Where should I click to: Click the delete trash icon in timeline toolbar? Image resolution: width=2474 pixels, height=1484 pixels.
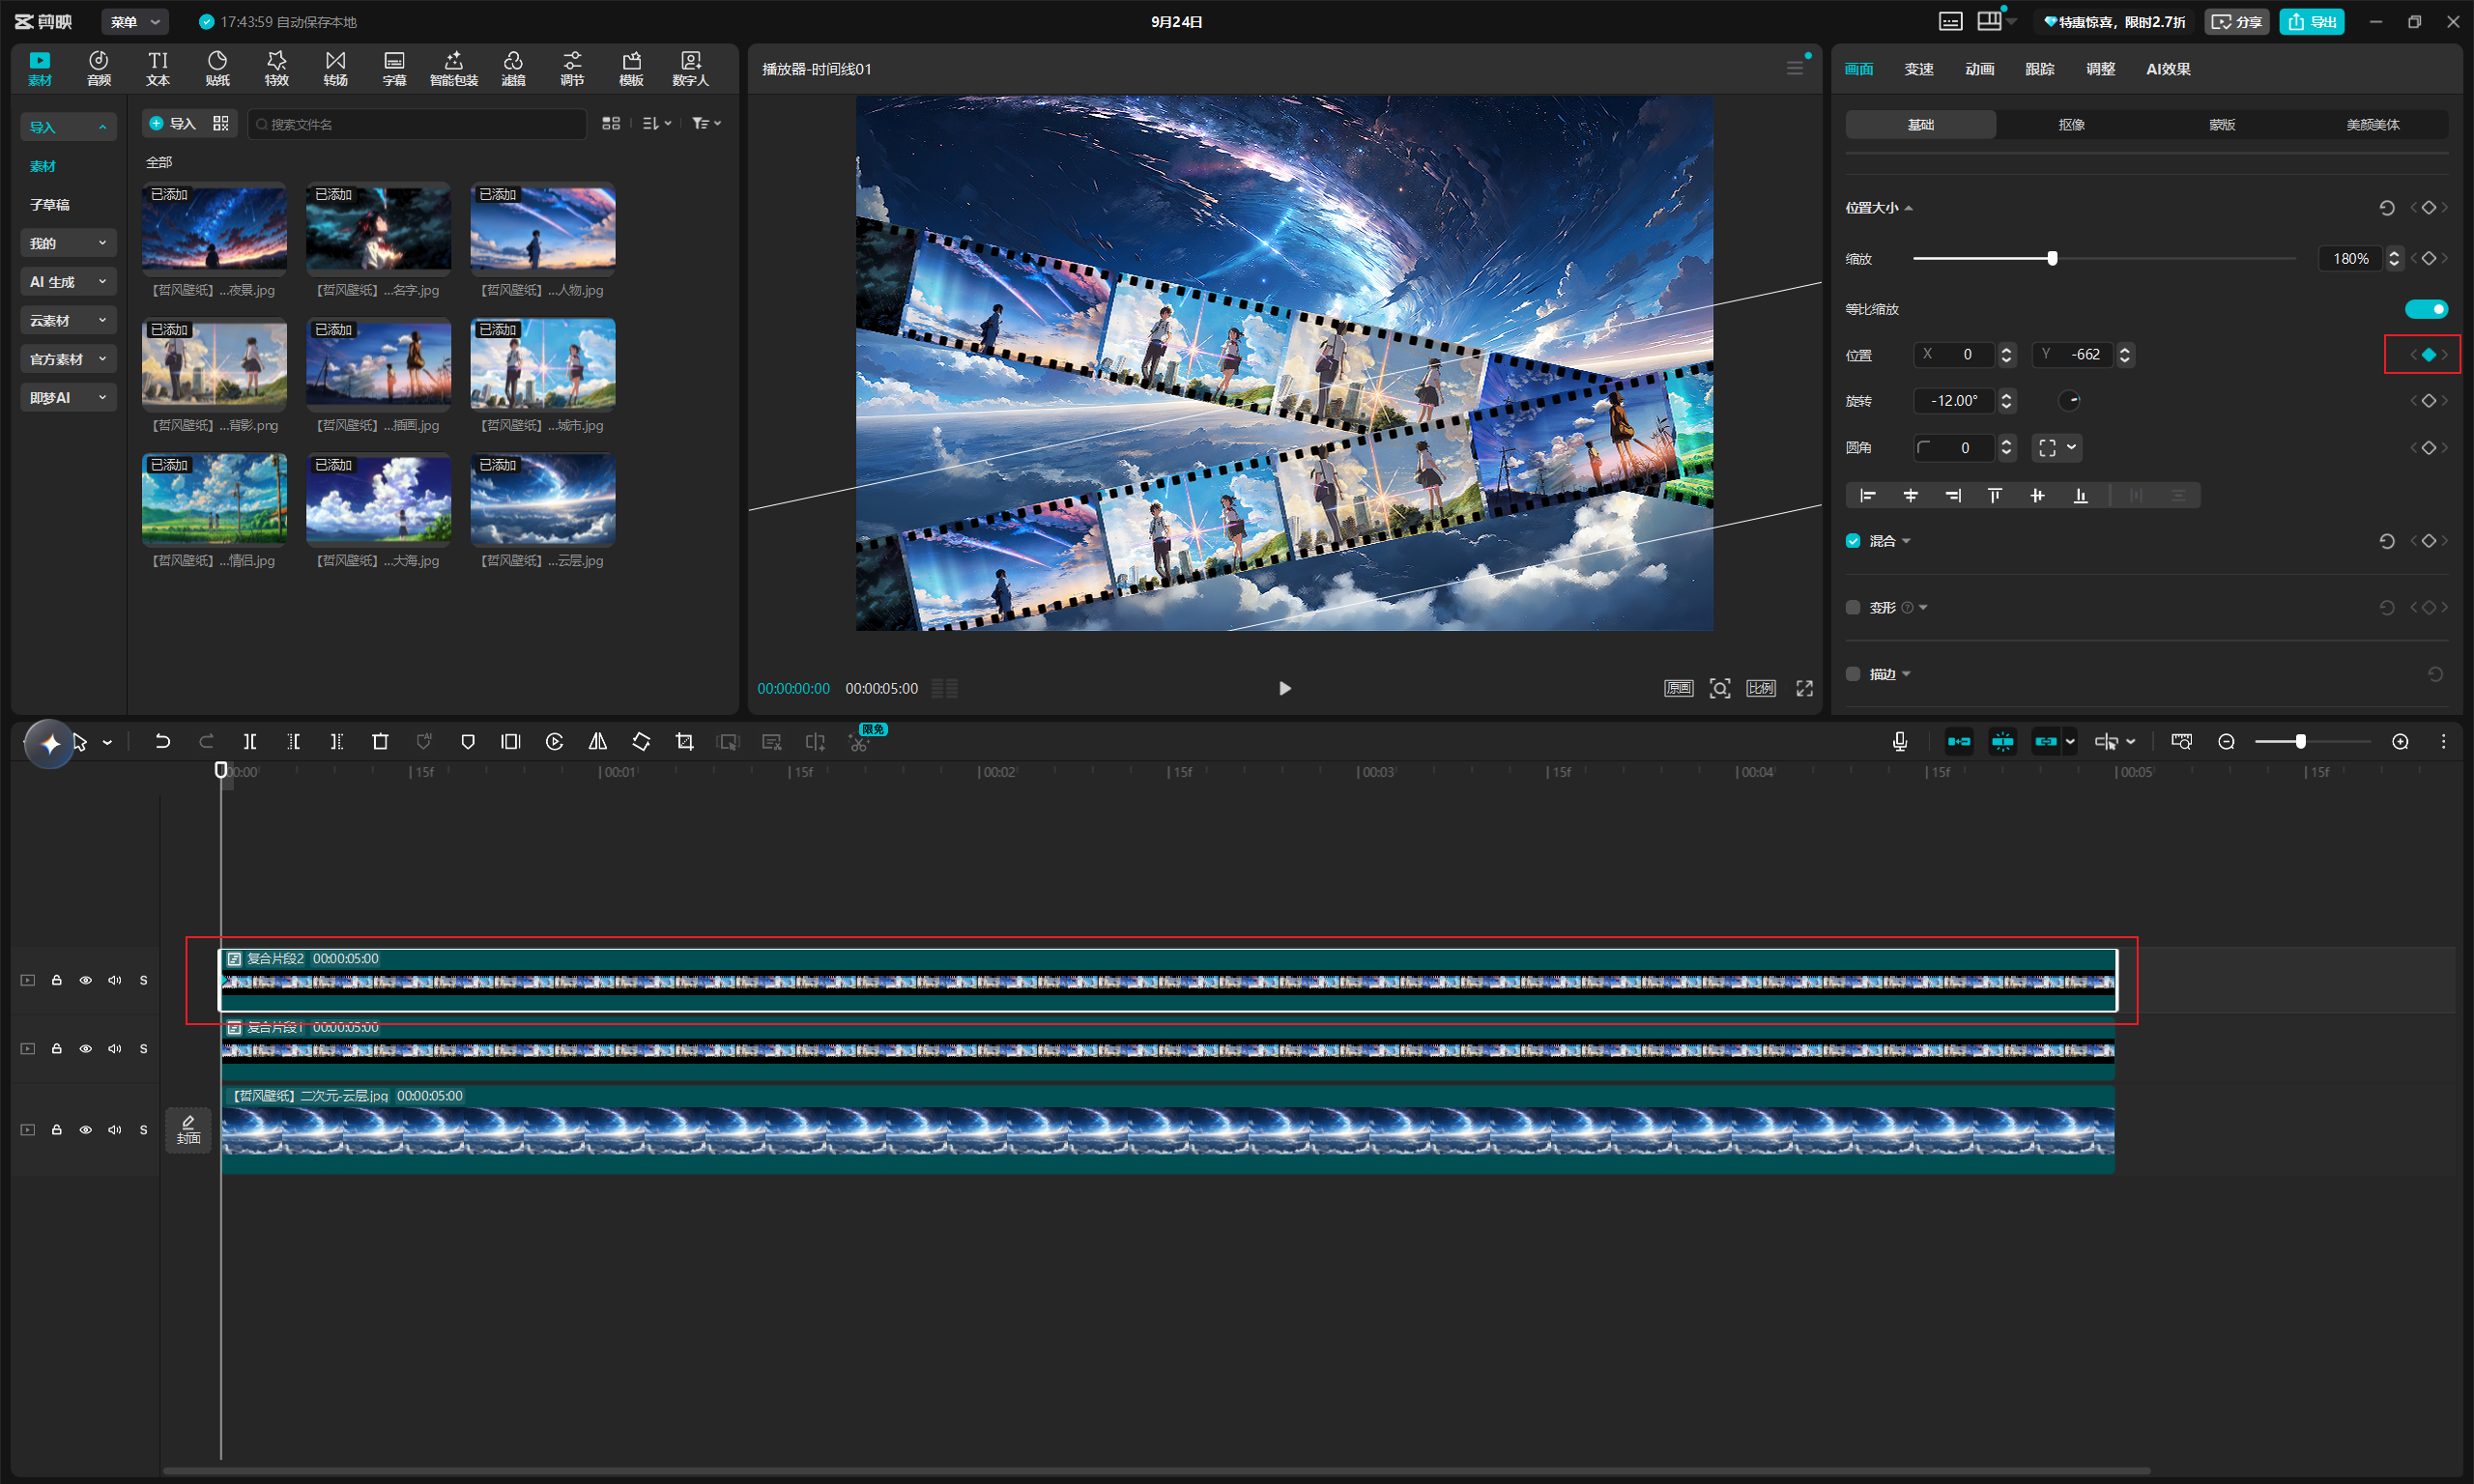click(x=380, y=742)
